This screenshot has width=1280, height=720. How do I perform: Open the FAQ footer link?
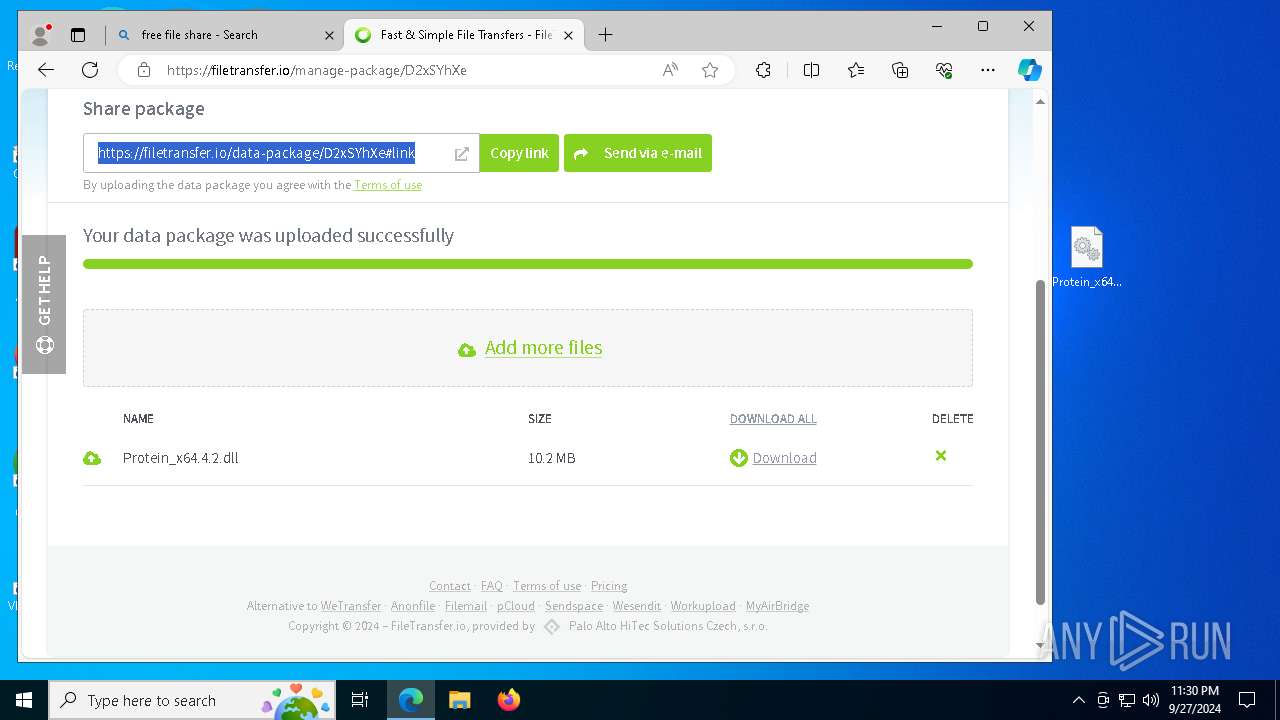click(492, 586)
